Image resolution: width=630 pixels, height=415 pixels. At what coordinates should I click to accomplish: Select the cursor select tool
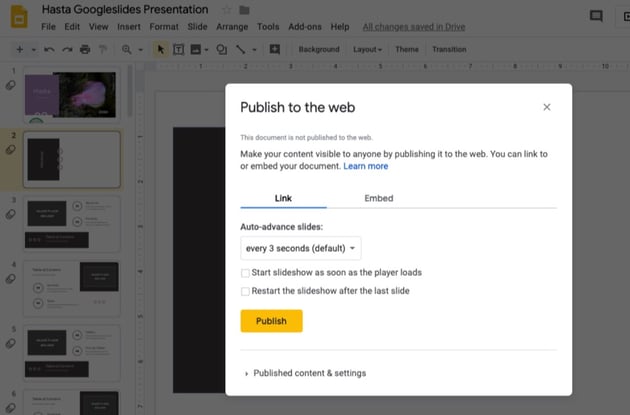click(160, 49)
